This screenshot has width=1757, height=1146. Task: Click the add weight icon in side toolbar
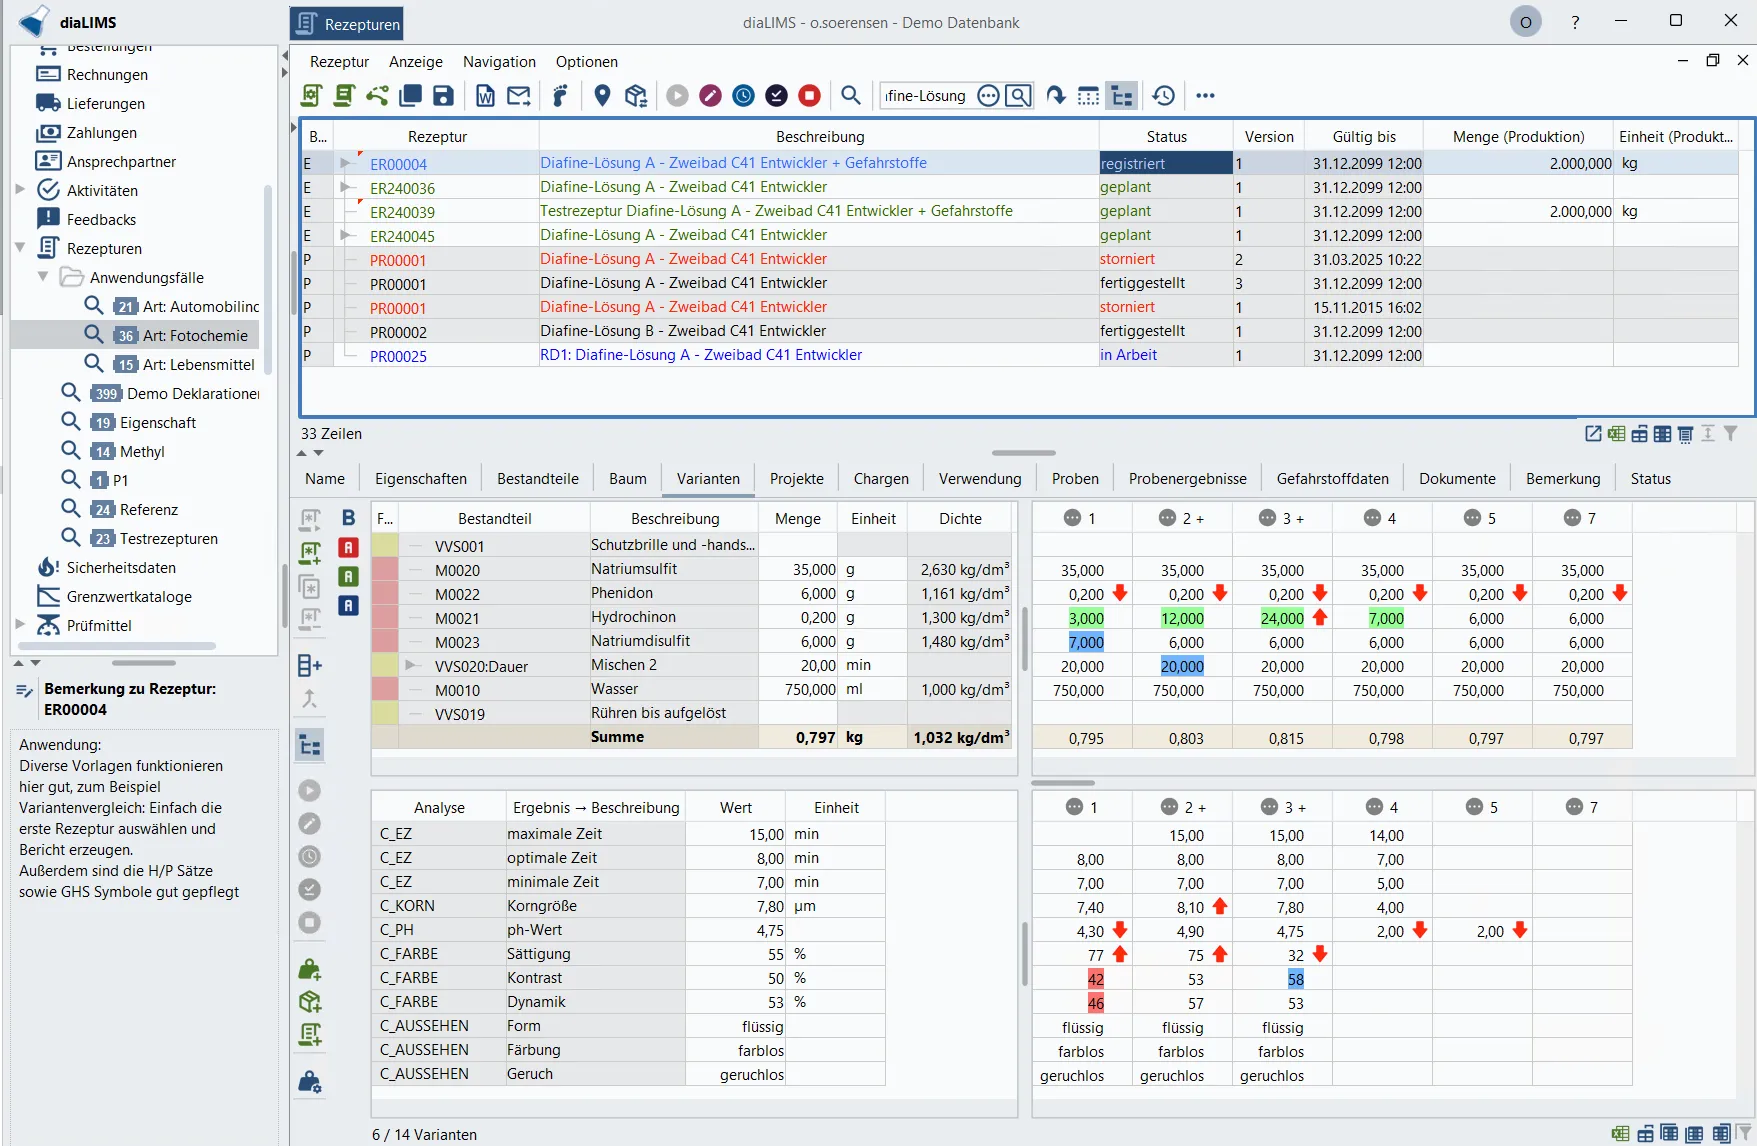click(310, 969)
